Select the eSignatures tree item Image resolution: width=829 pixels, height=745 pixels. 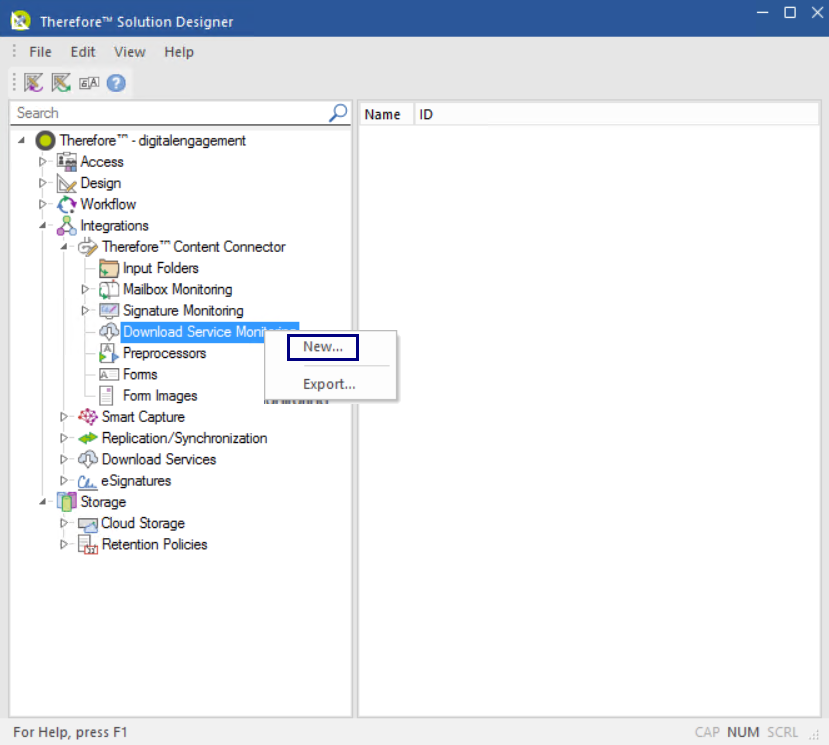click(136, 481)
